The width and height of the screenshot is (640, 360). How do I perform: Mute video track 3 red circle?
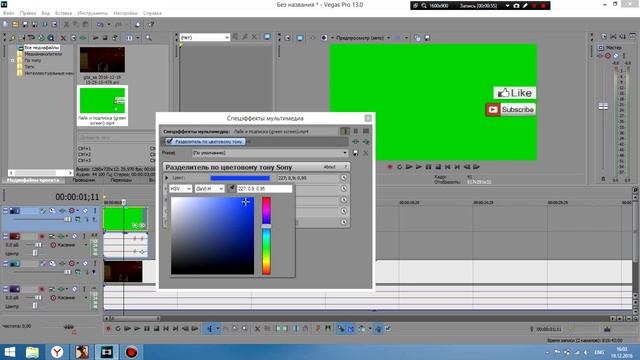point(72,264)
